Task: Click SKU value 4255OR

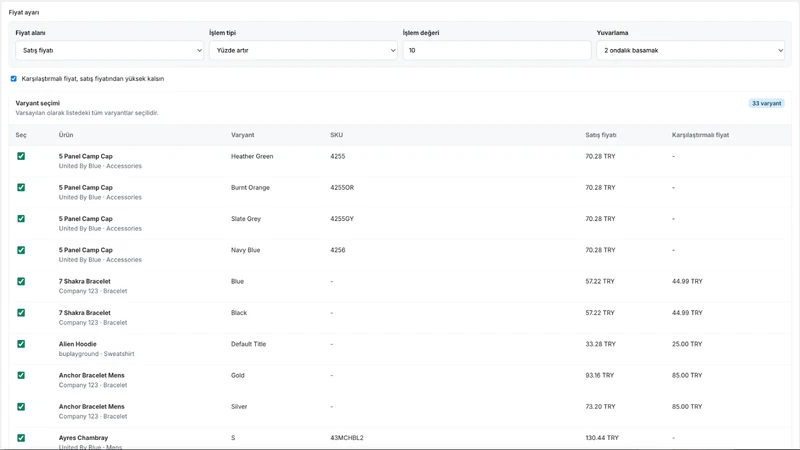Action: (x=342, y=187)
